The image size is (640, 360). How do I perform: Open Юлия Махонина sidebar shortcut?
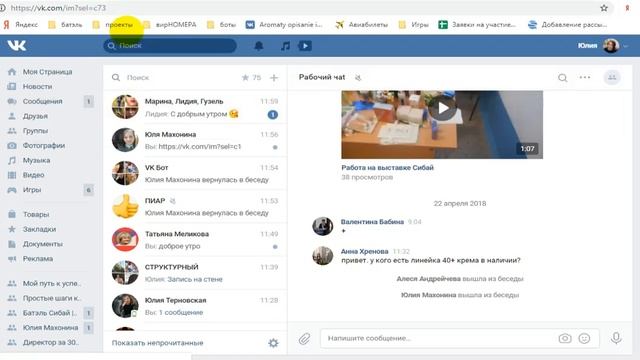[x=50, y=327]
